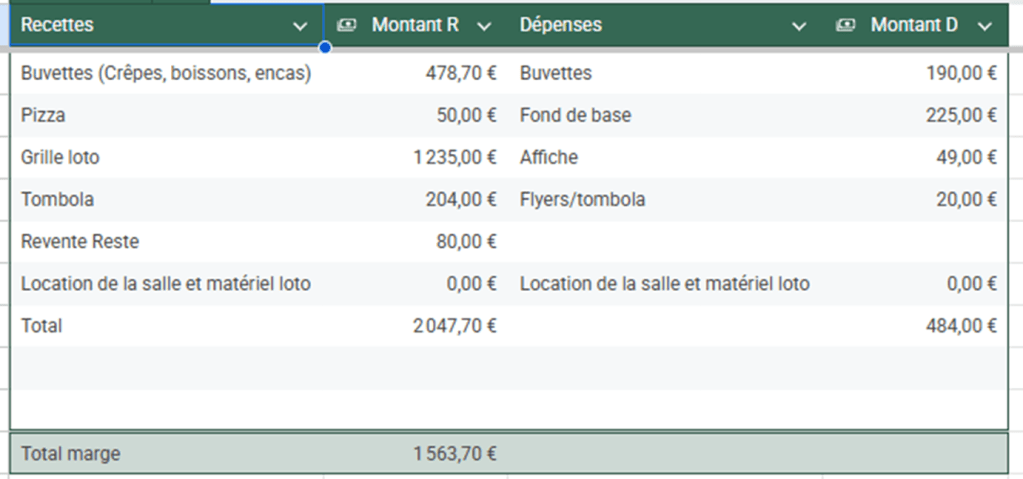Select the Recettes header cell
The height and width of the screenshot is (479, 1023).
[x=150, y=25]
